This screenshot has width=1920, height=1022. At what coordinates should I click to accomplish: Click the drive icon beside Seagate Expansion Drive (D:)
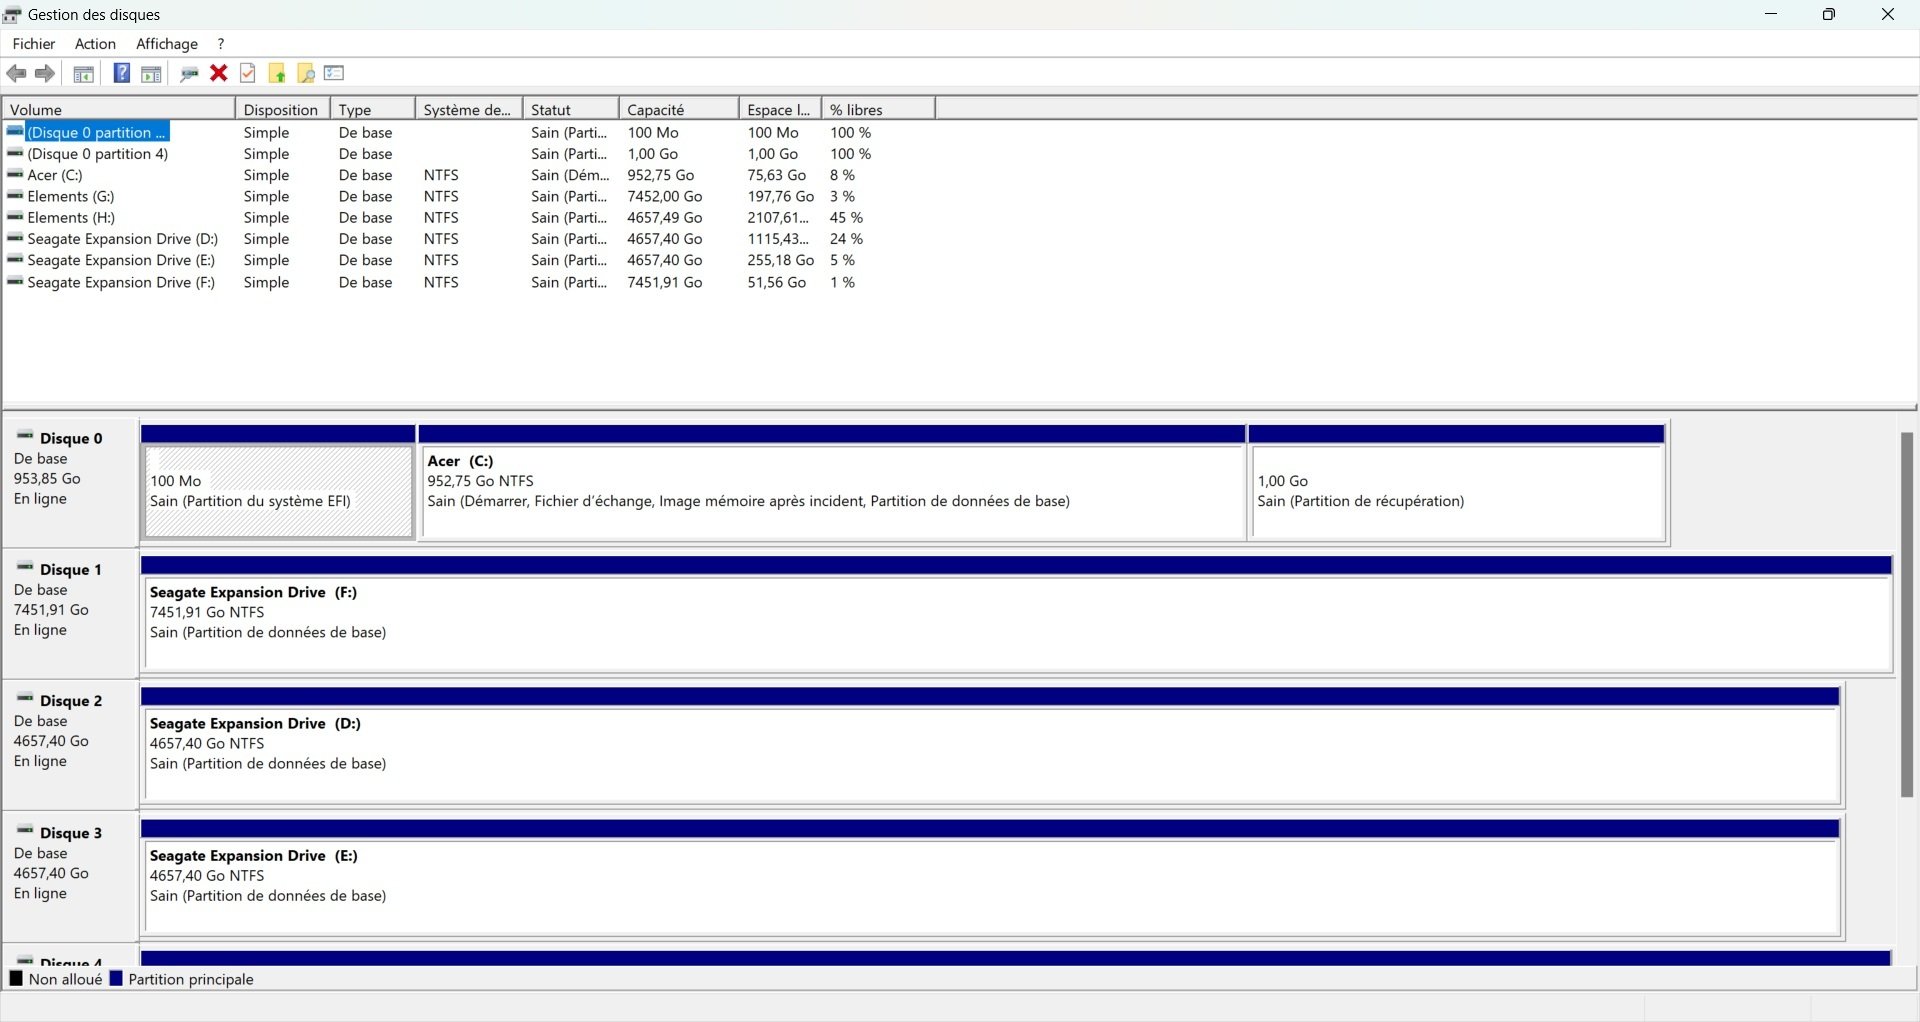point(15,239)
